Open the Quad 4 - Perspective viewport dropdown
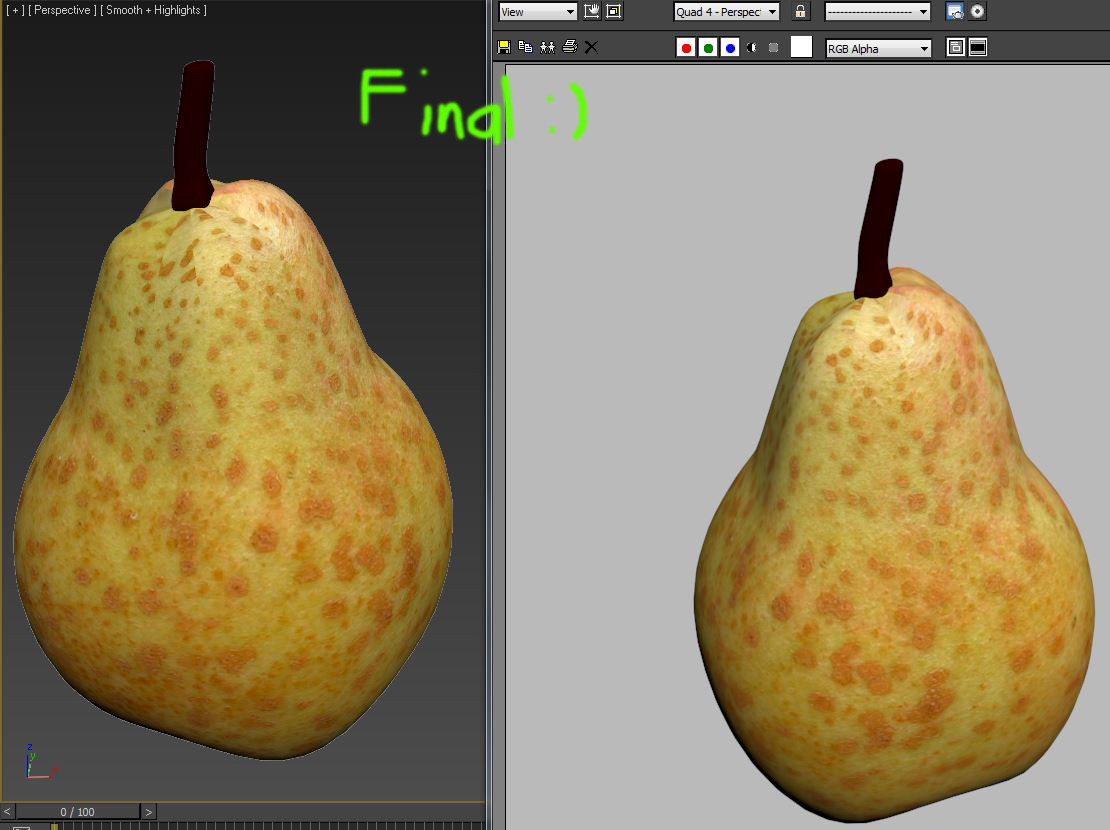The width and height of the screenshot is (1110, 830). coord(726,11)
